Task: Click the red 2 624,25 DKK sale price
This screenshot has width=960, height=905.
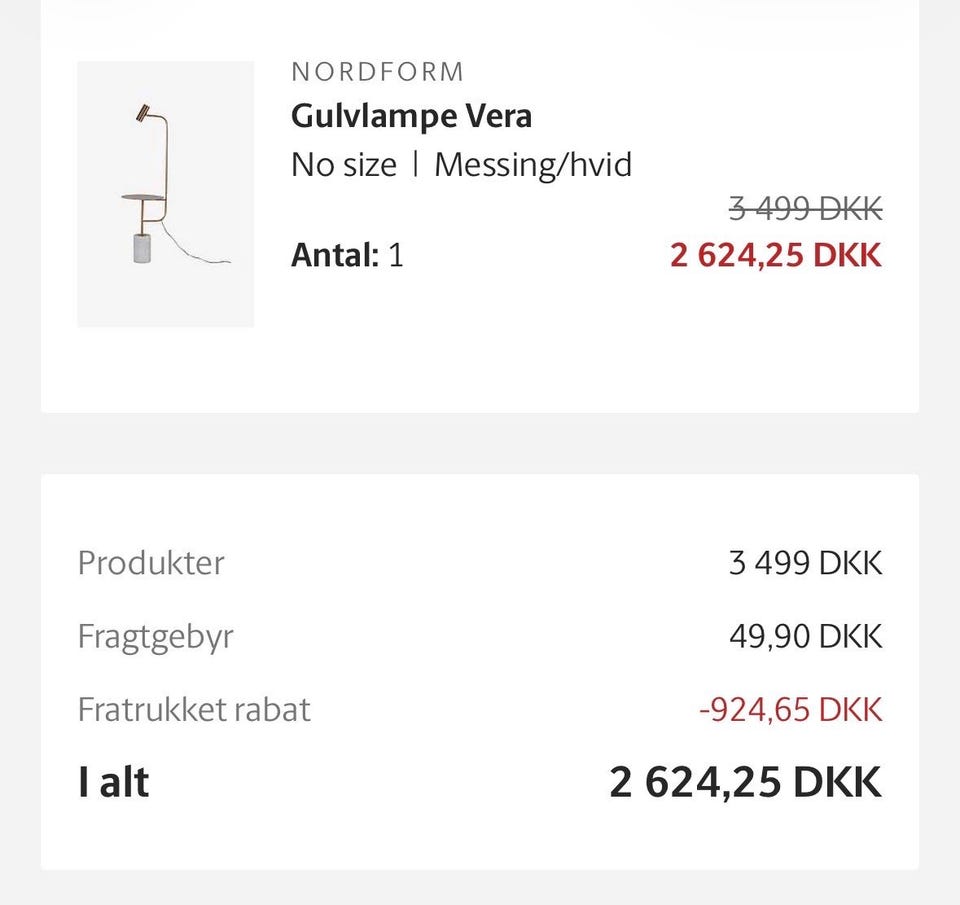Action: click(x=776, y=255)
